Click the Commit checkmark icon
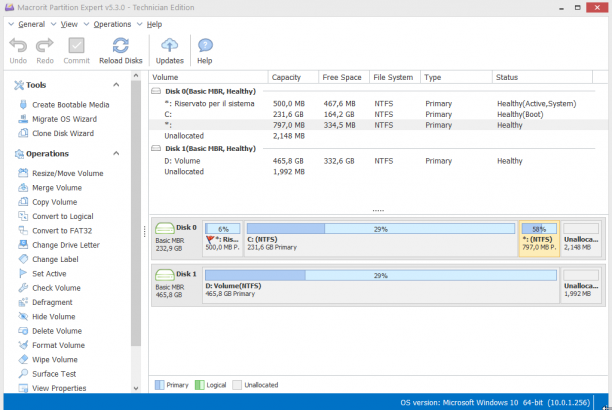The height and width of the screenshot is (410, 612). pyautogui.click(x=76, y=45)
